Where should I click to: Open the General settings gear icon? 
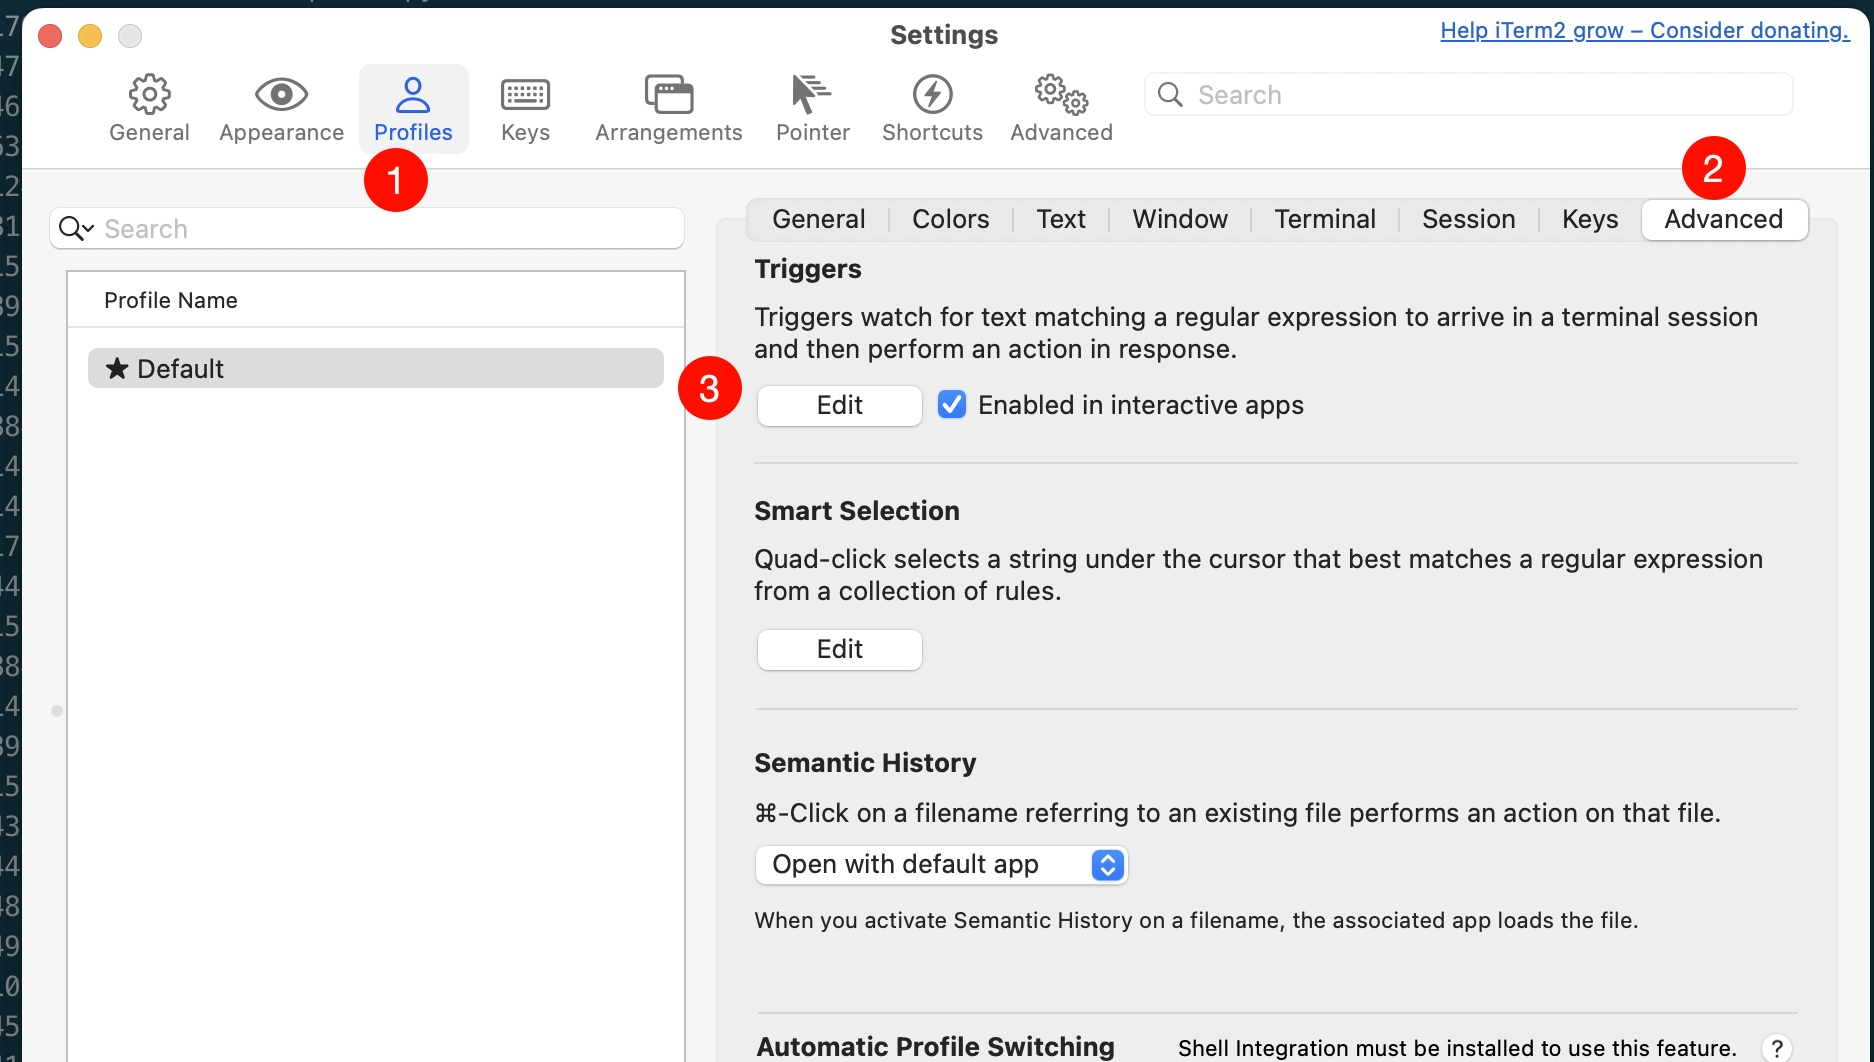pyautogui.click(x=149, y=94)
